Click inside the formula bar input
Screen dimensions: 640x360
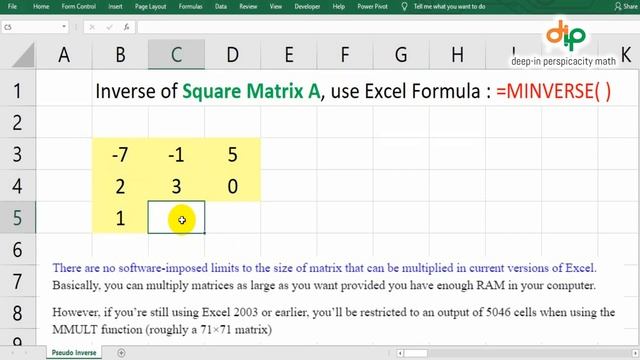pos(388,27)
